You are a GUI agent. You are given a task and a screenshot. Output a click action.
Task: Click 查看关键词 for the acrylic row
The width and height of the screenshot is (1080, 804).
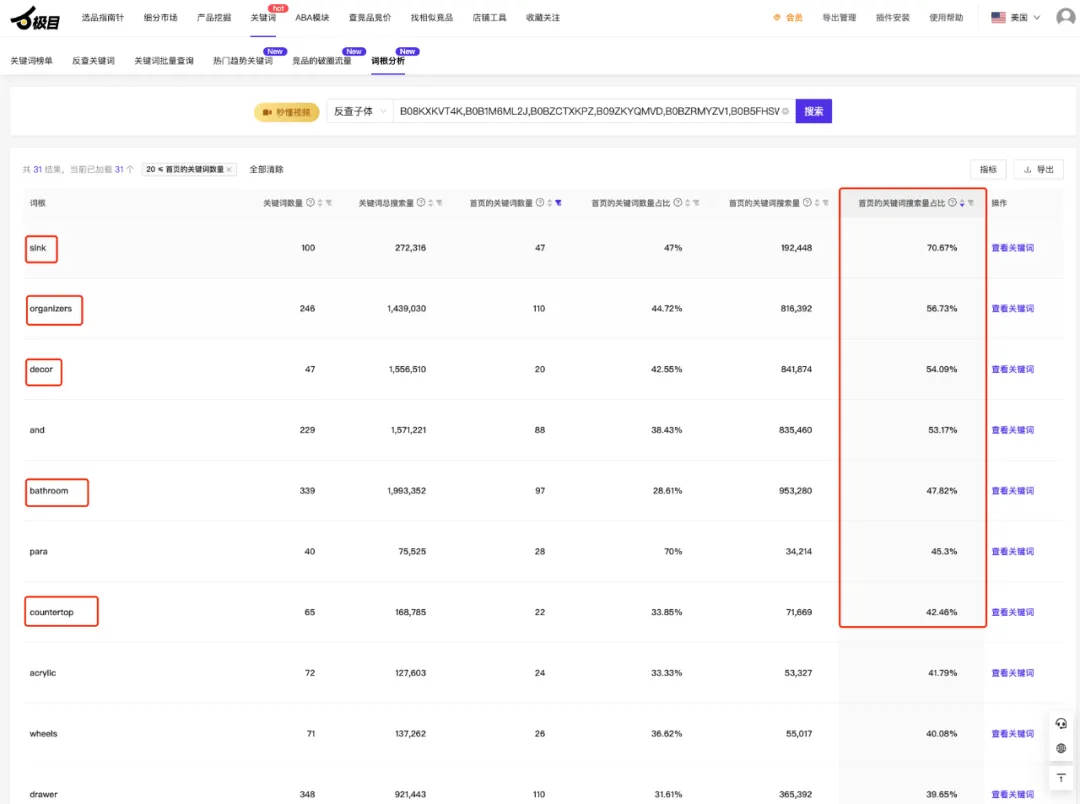click(x=1012, y=673)
